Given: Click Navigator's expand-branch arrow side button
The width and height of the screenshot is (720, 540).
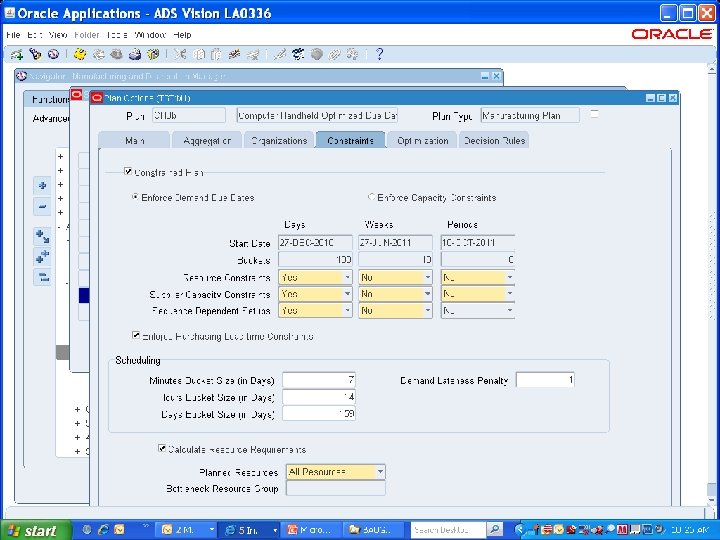Looking at the screenshot, I should click(42, 236).
